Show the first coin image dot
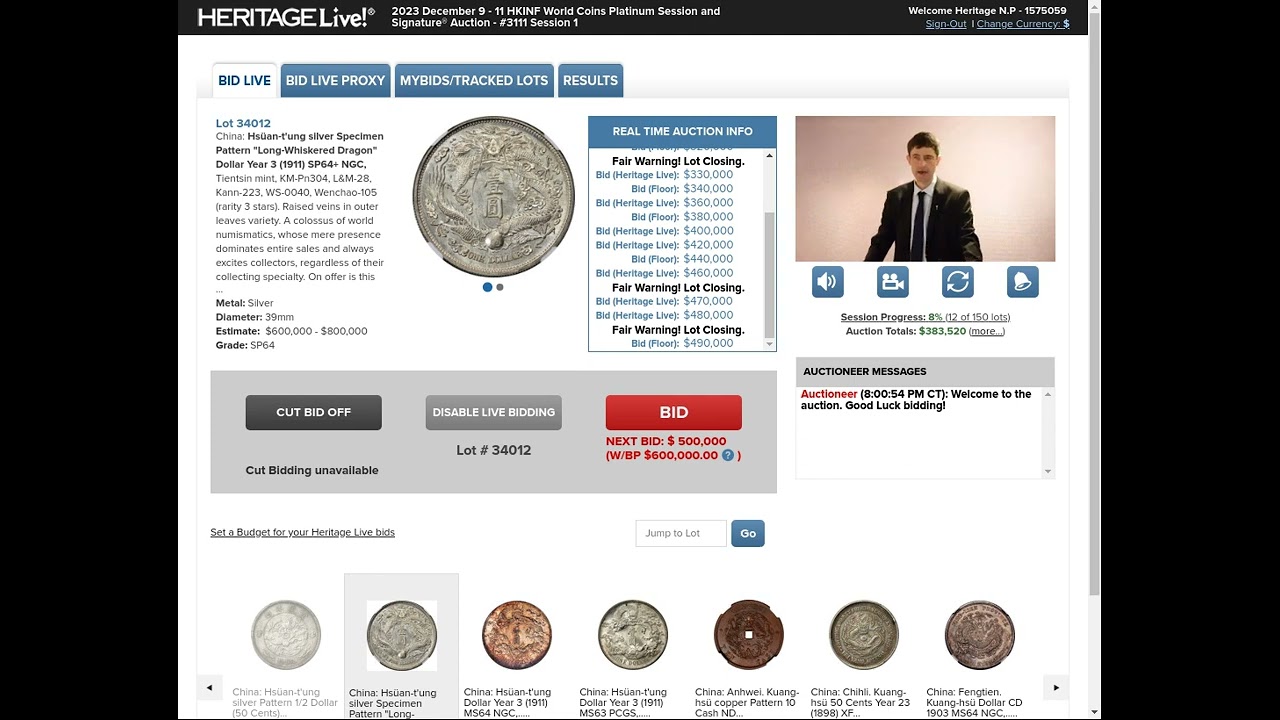 pos(487,287)
